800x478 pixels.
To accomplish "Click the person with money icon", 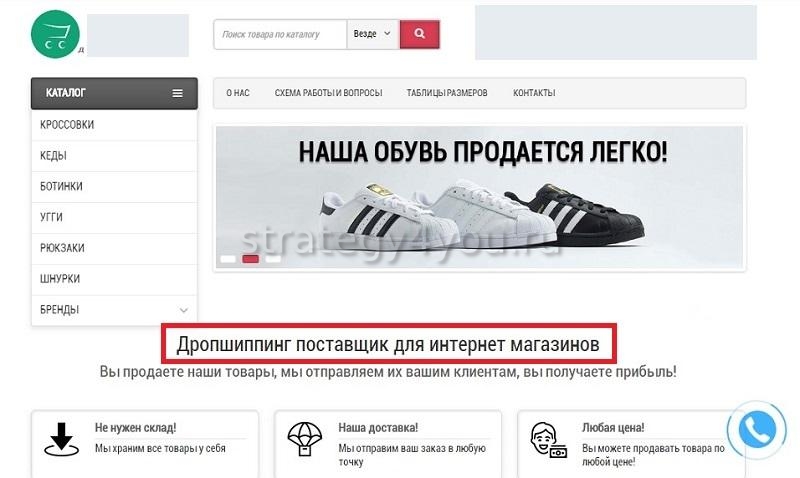I will tap(549, 440).
